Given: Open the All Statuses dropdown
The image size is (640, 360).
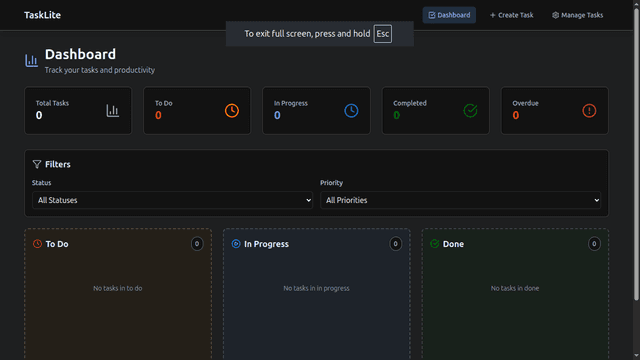Looking at the screenshot, I should (173, 200).
